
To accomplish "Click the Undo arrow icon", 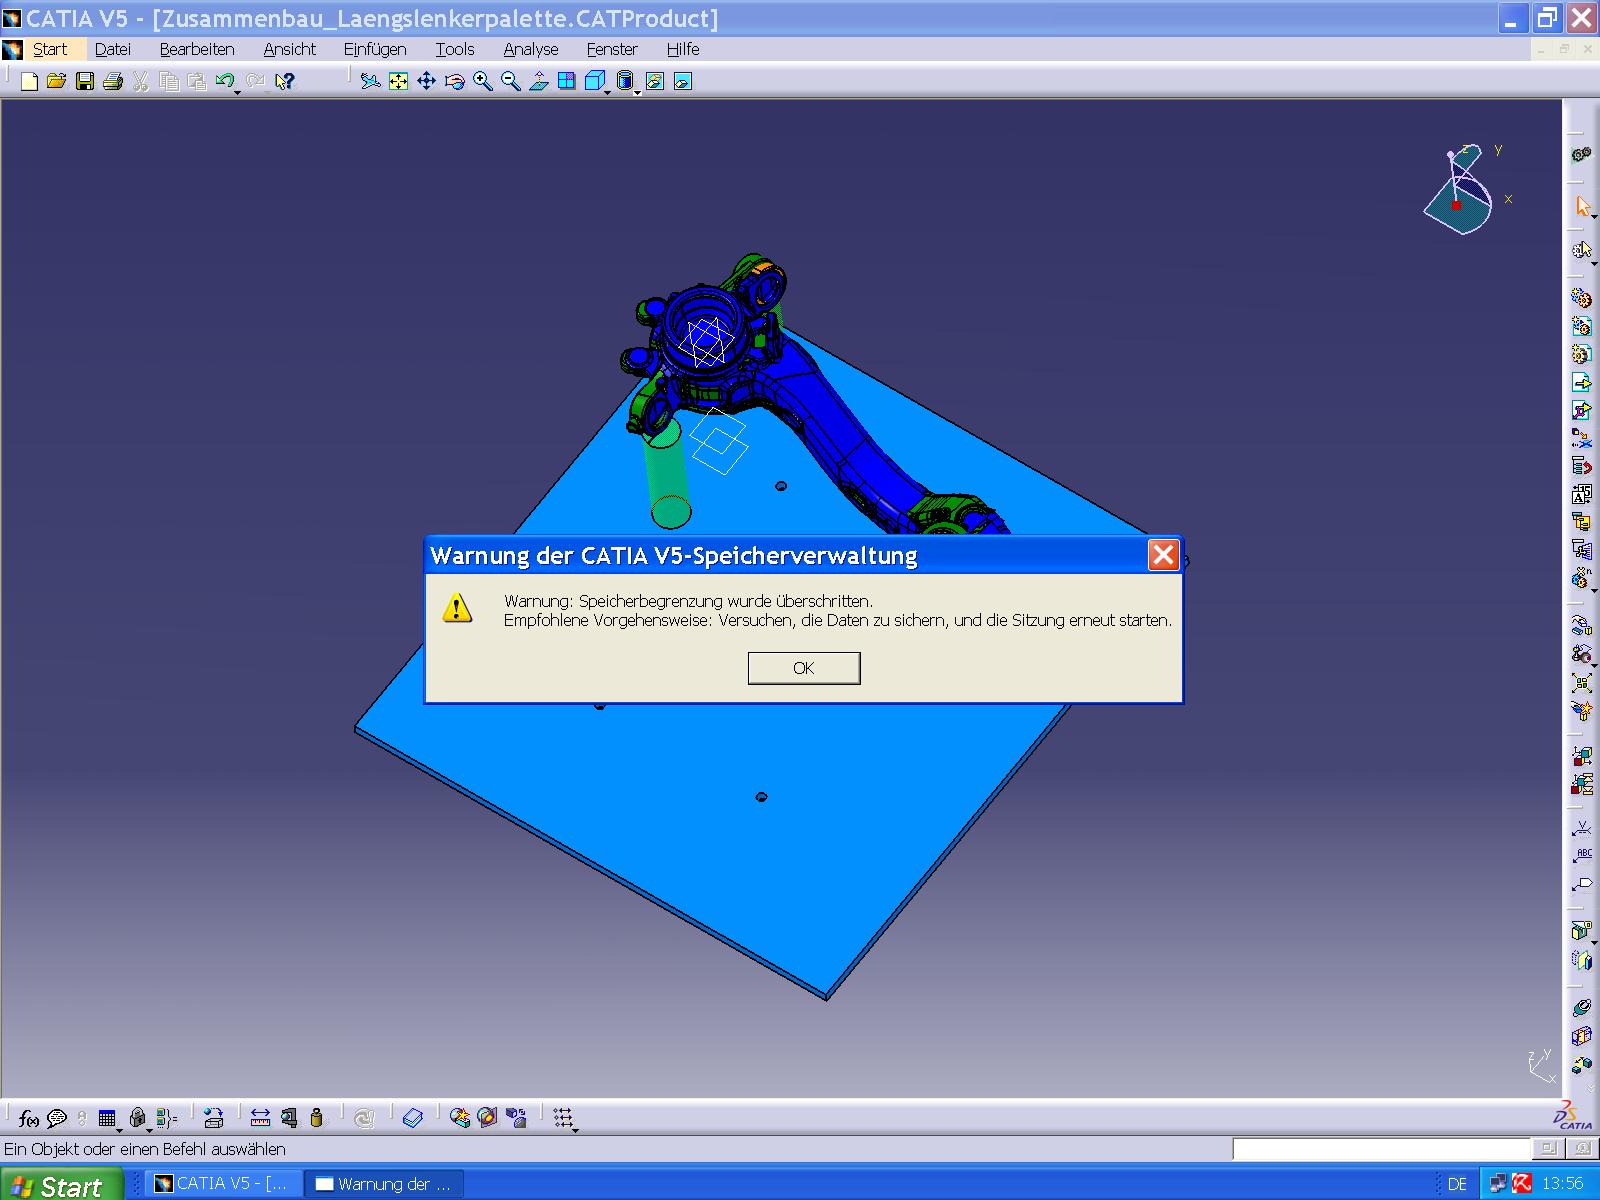I will 226,81.
